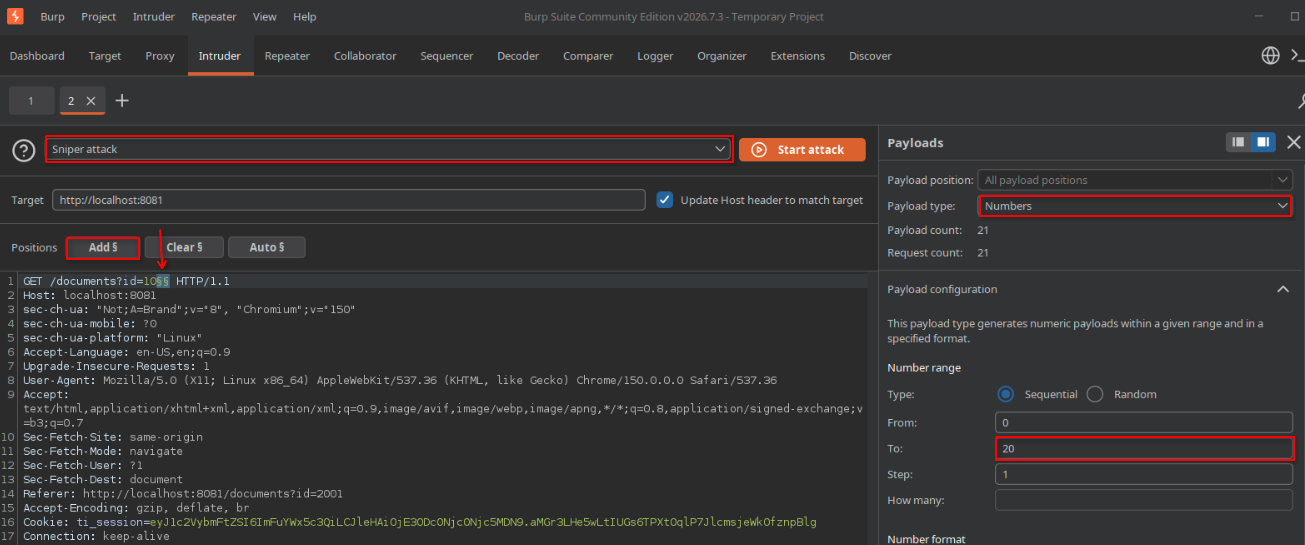Select the Random number range type
Image resolution: width=1305 pixels, height=545 pixels.
coord(1094,394)
